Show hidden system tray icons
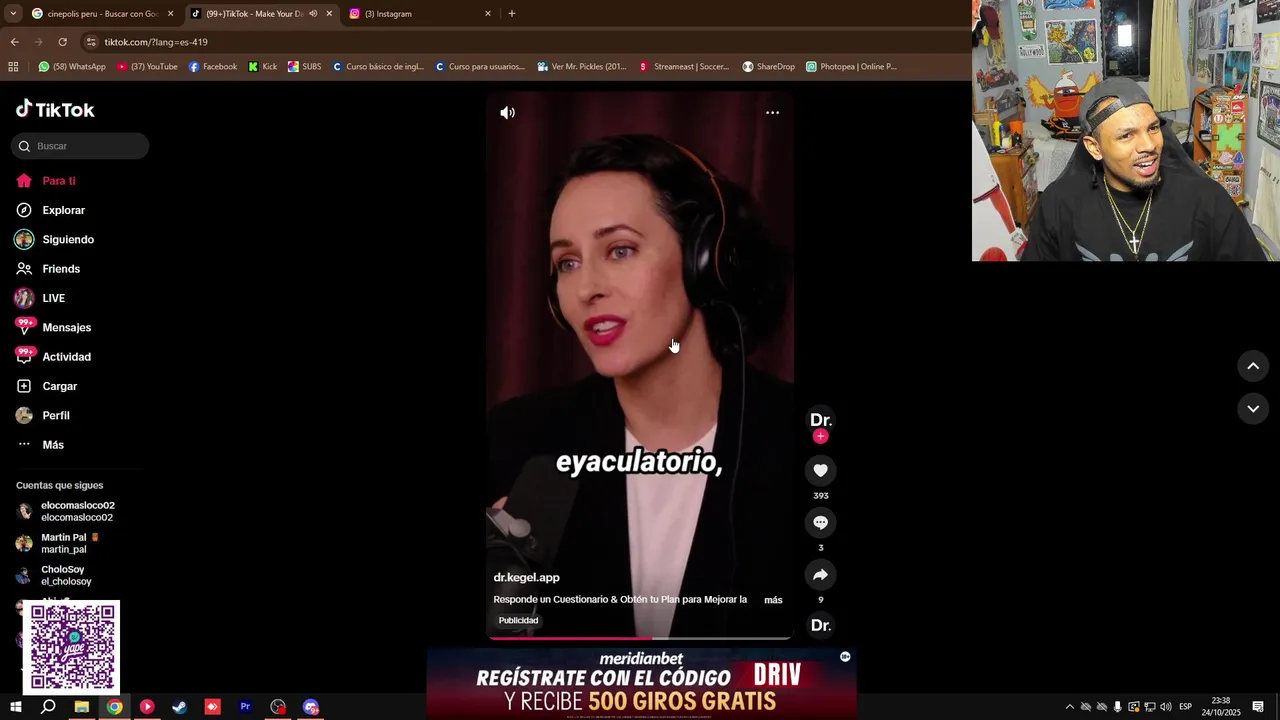The image size is (1280, 720). (x=1069, y=707)
